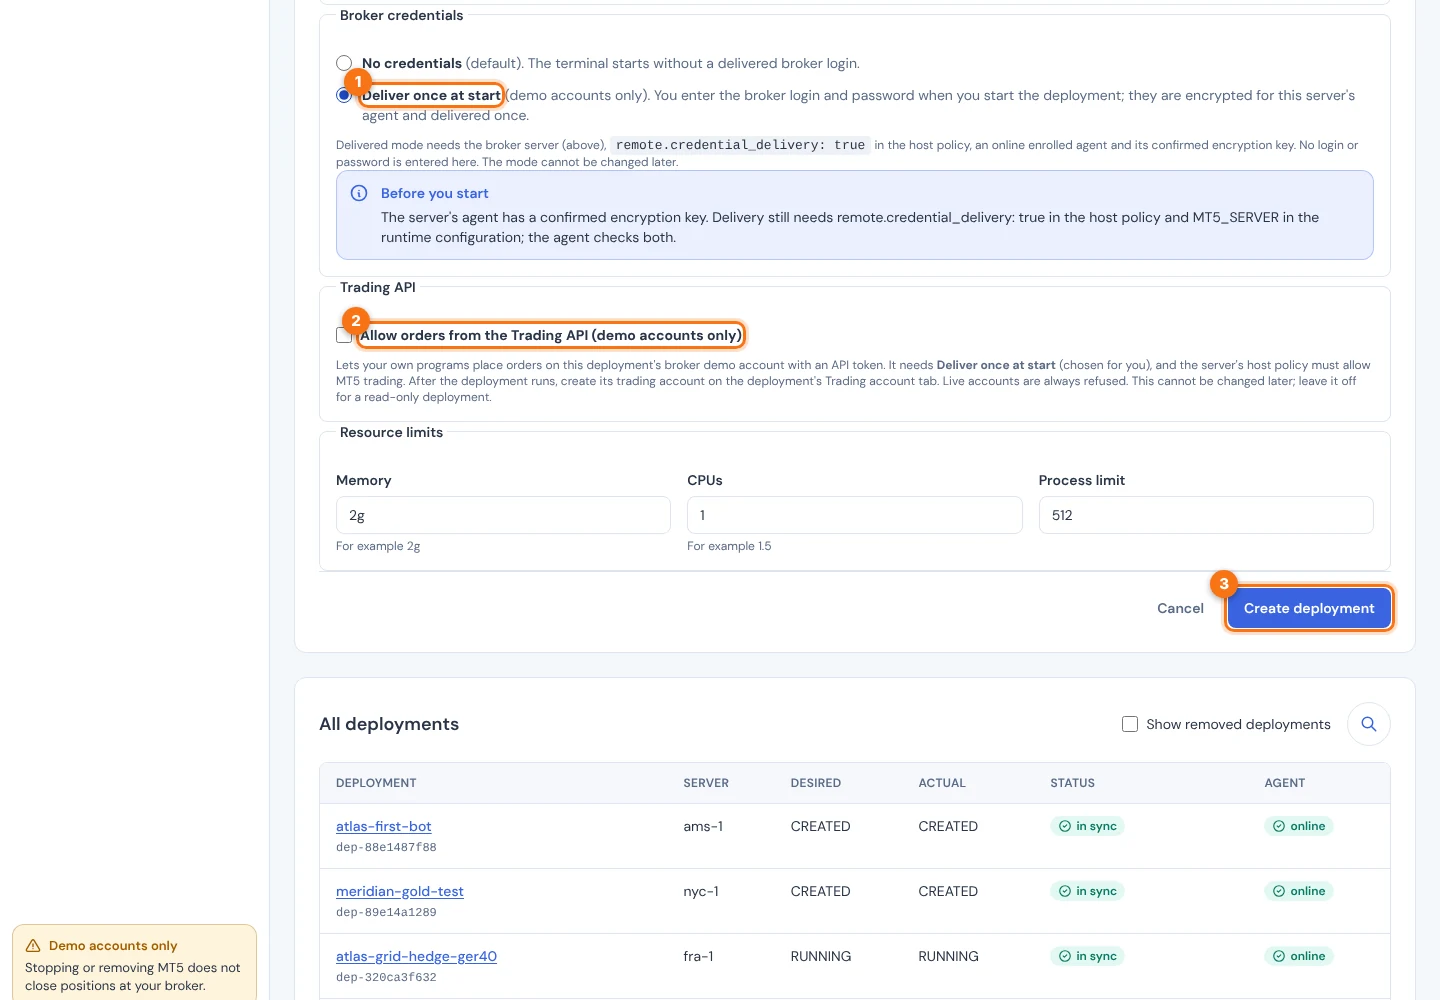The height and width of the screenshot is (1000, 1440).
Task: Open the meridian-gold-test deployment link
Action: [x=400, y=891]
